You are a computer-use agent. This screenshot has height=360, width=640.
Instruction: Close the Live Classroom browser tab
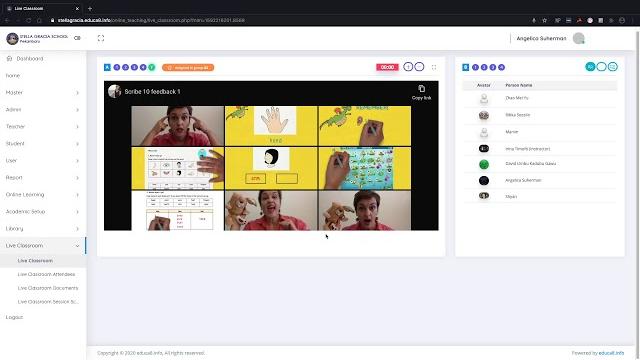pyautogui.click(x=77, y=8)
